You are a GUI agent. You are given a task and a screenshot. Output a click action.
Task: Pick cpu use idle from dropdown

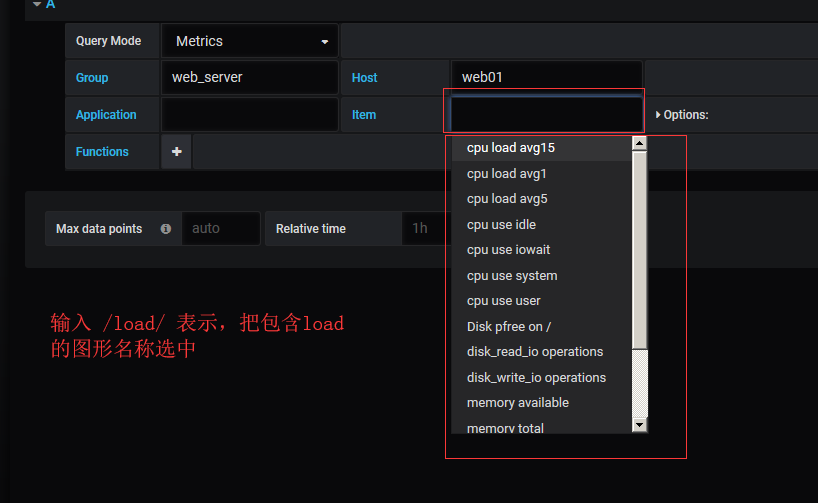pyautogui.click(x=501, y=225)
